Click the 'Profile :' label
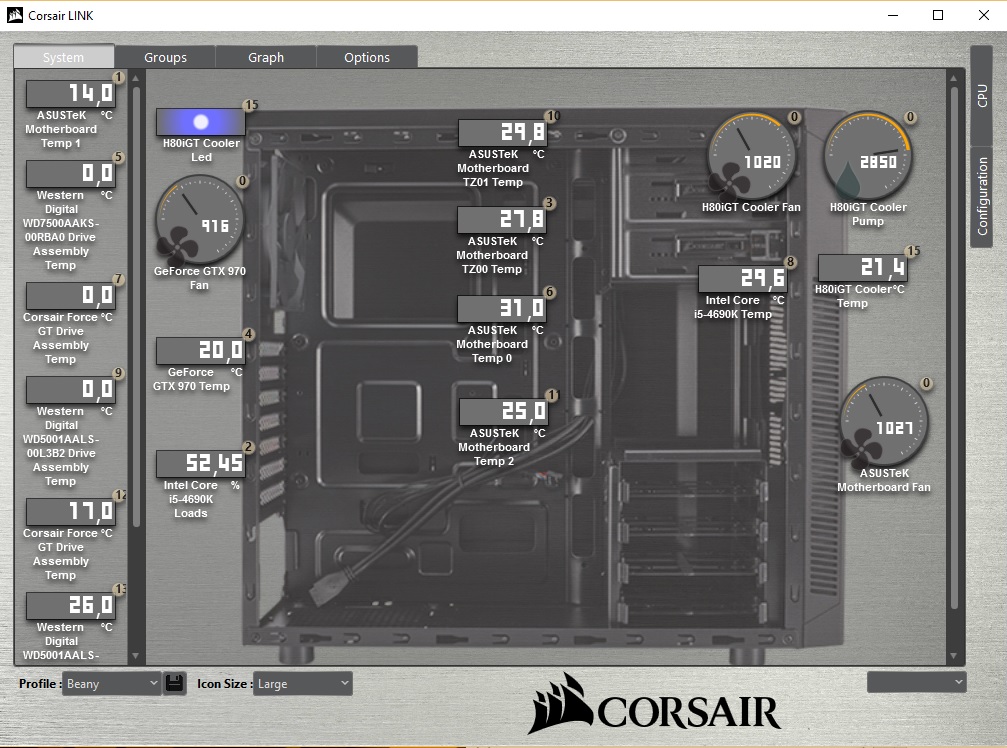1007x748 pixels. click(x=40, y=683)
